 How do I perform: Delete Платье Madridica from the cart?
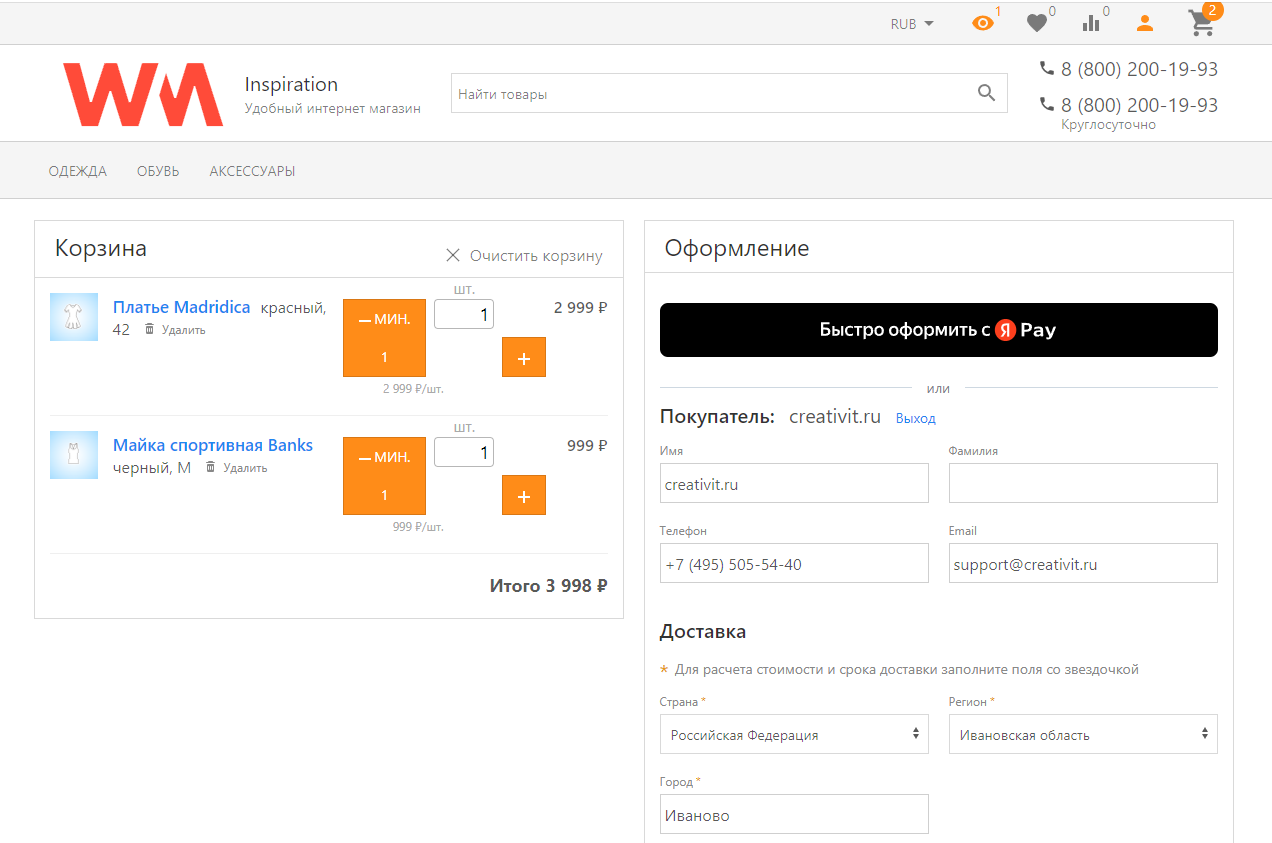[x=176, y=330]
